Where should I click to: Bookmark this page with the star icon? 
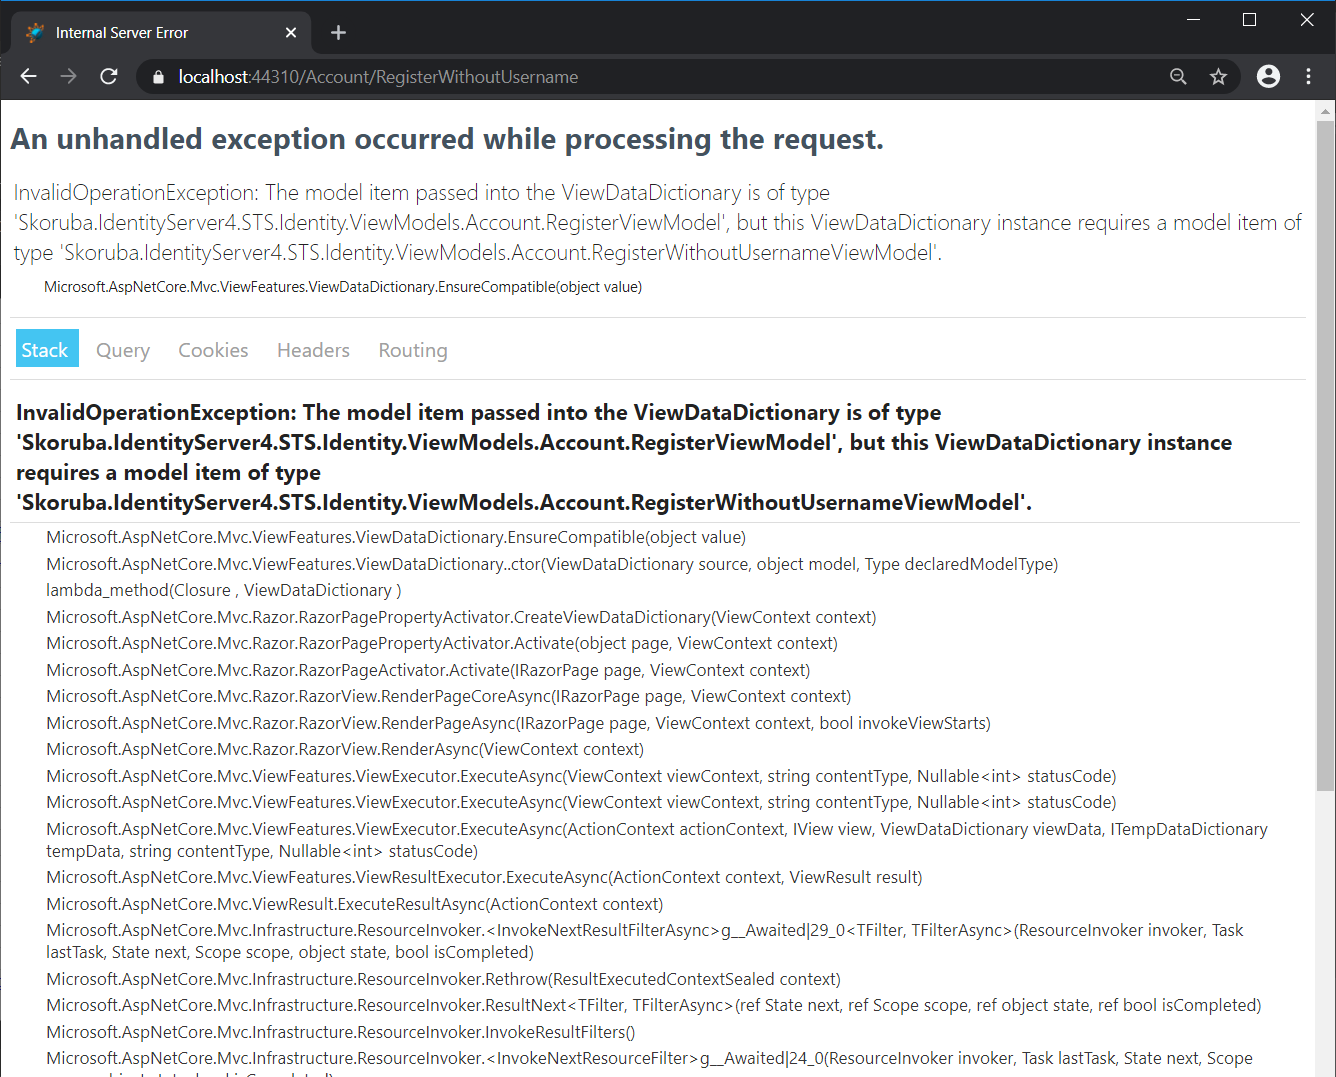1218,76
